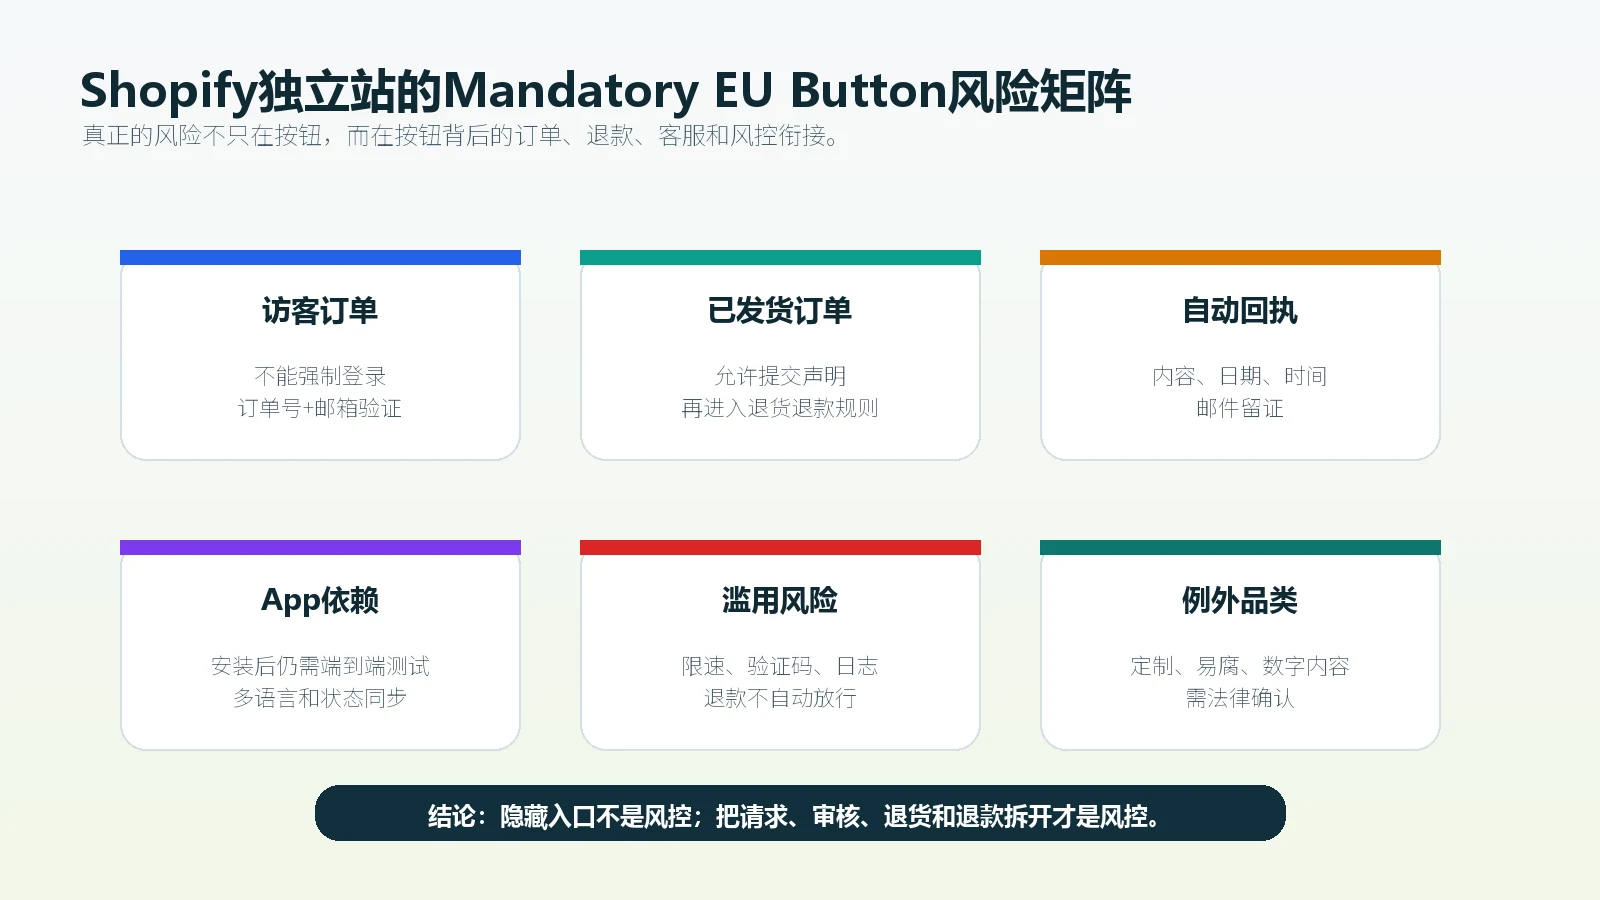Click the '滥用风险' card heading
1600x900 pixels.
tap(780, 601)
